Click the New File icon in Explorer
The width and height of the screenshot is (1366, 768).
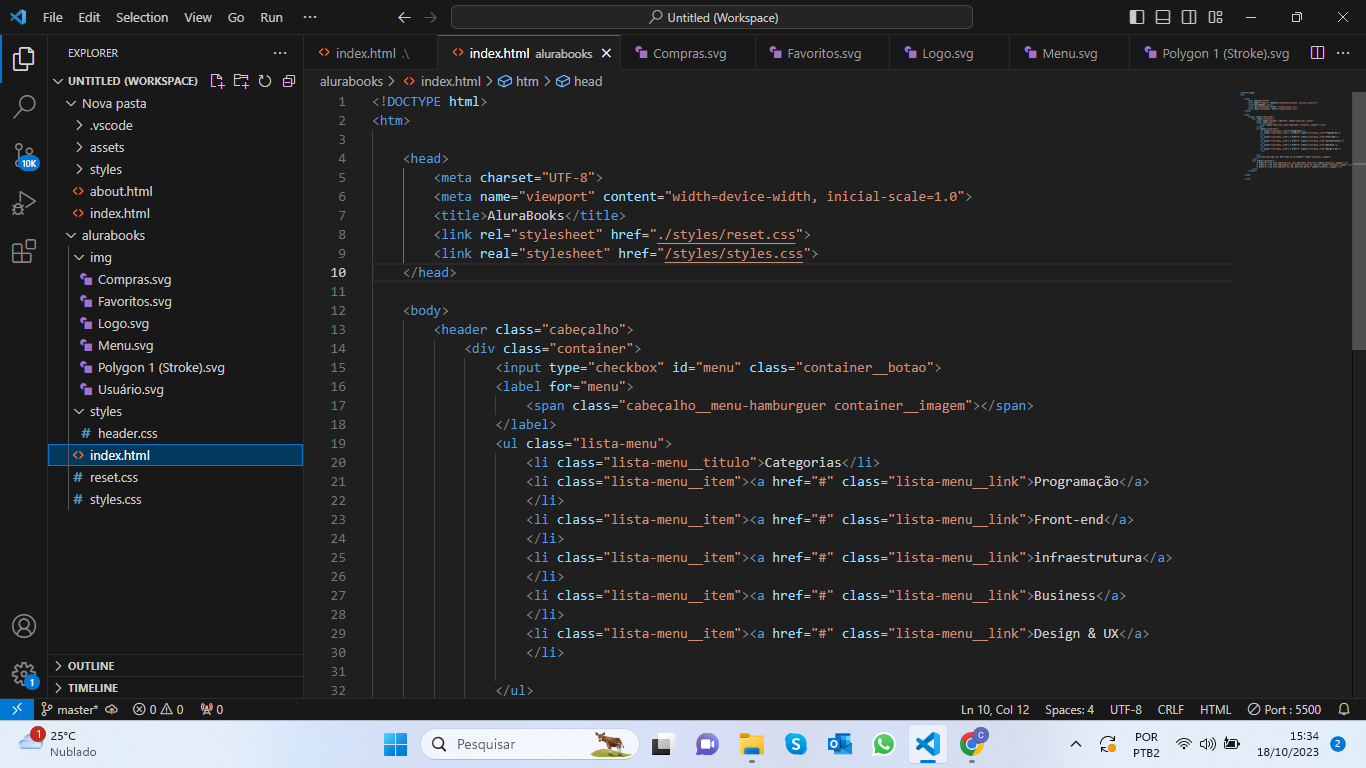[x=217, y=81]
